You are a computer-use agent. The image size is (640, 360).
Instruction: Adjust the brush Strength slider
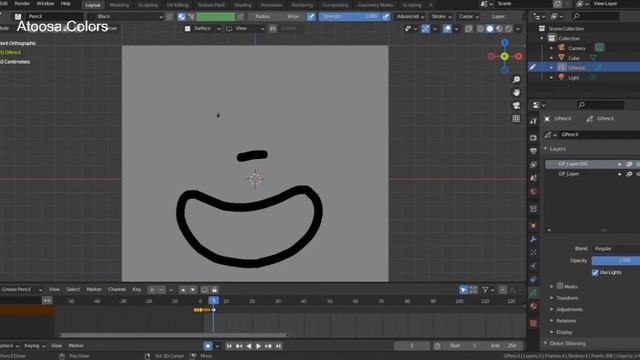pyautogui.click(x=349, y=16)
